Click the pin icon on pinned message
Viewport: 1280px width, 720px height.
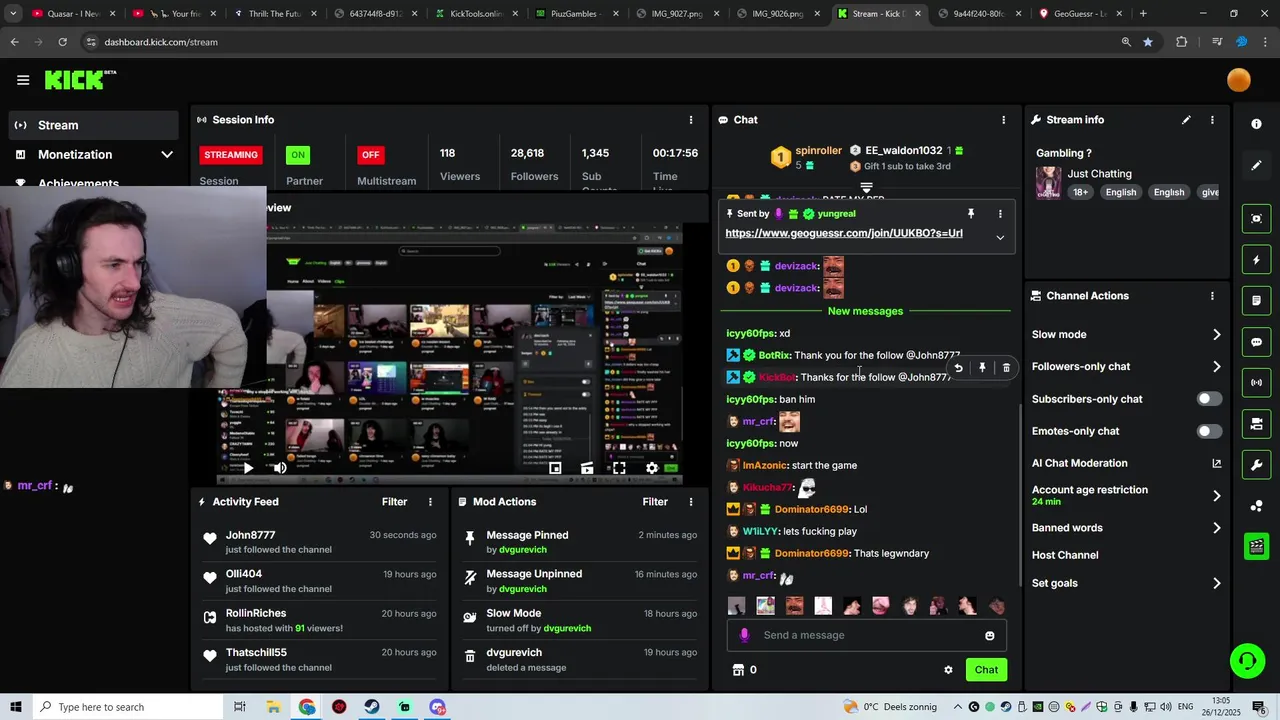point(970,214)
